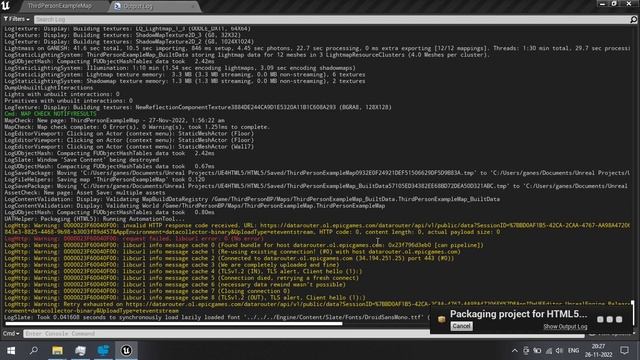The height and width of the screenshot is (360, 640).
Task: Click the 'DumpUnbuiltLightInteractions' log line
Action: tap(49, 88)
